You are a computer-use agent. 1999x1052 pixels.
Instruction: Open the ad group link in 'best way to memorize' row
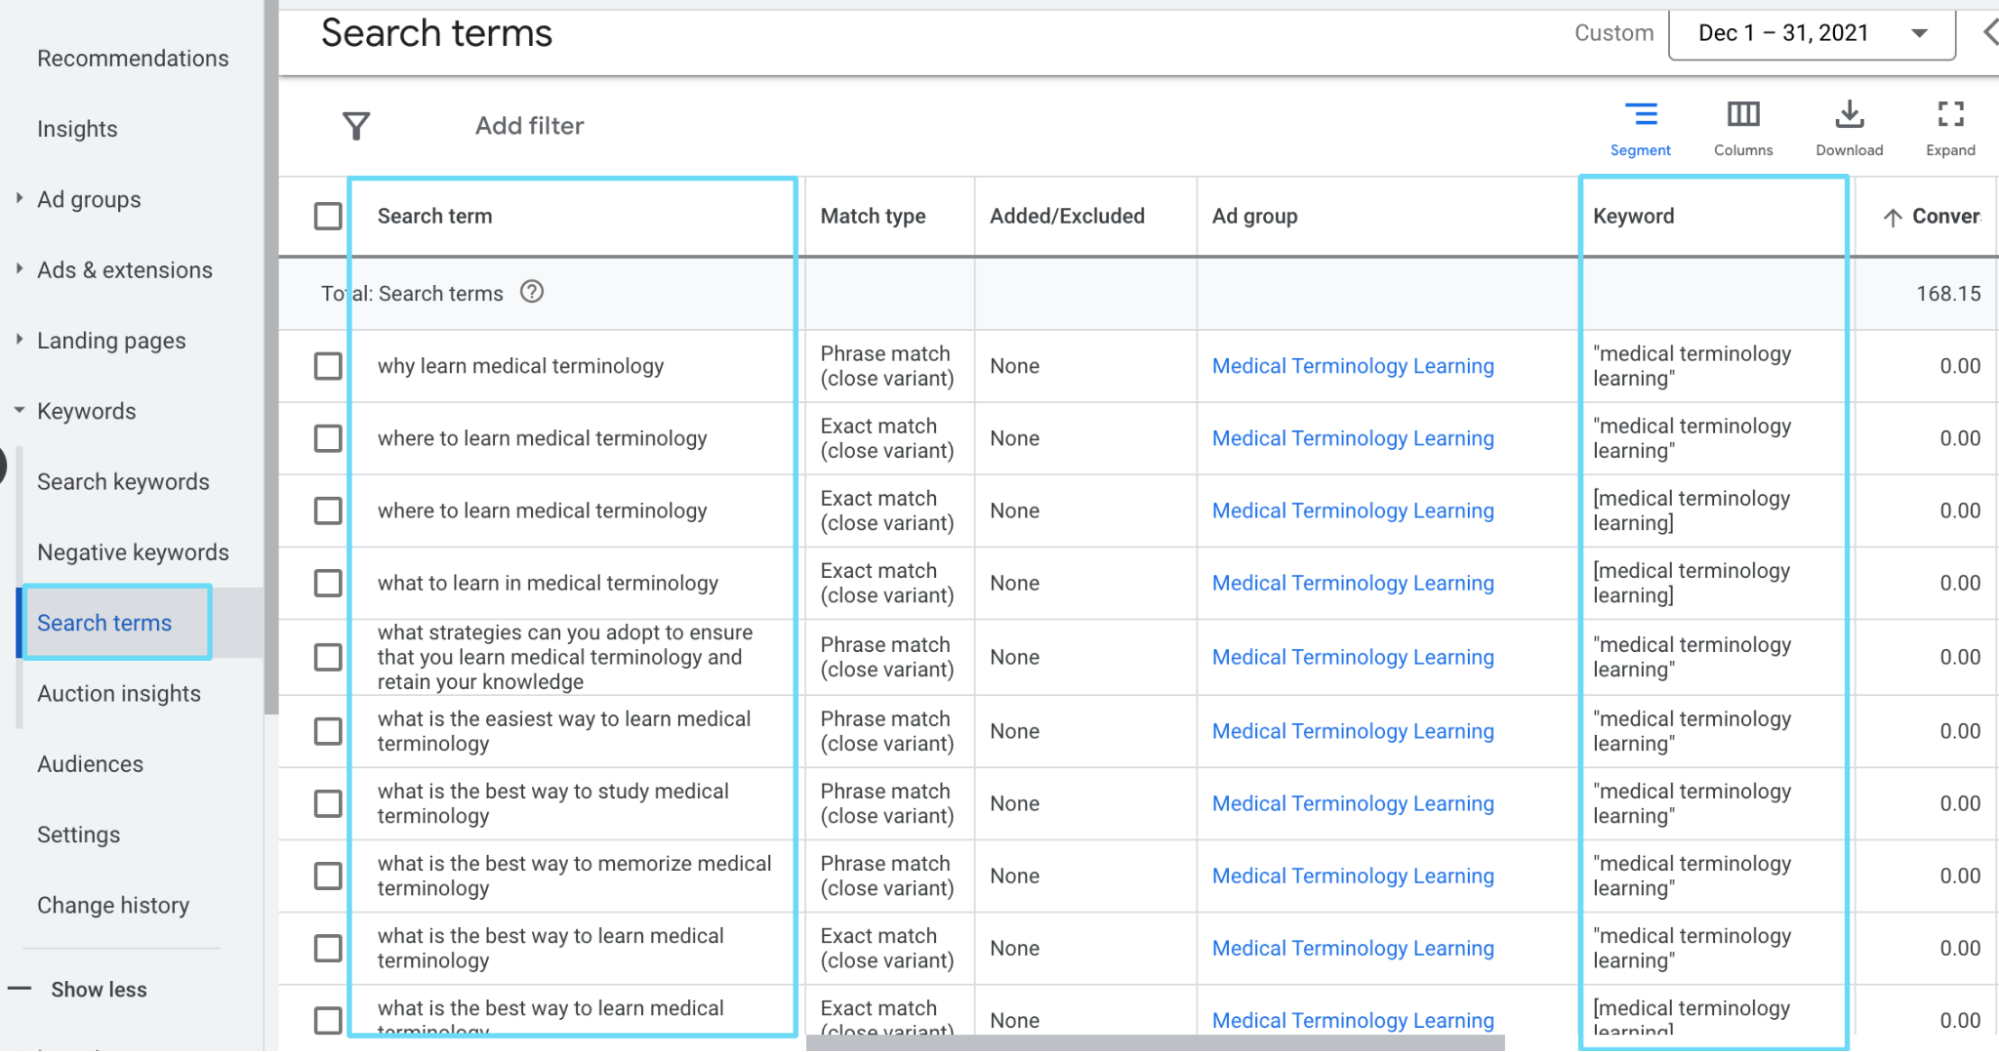1353,876
